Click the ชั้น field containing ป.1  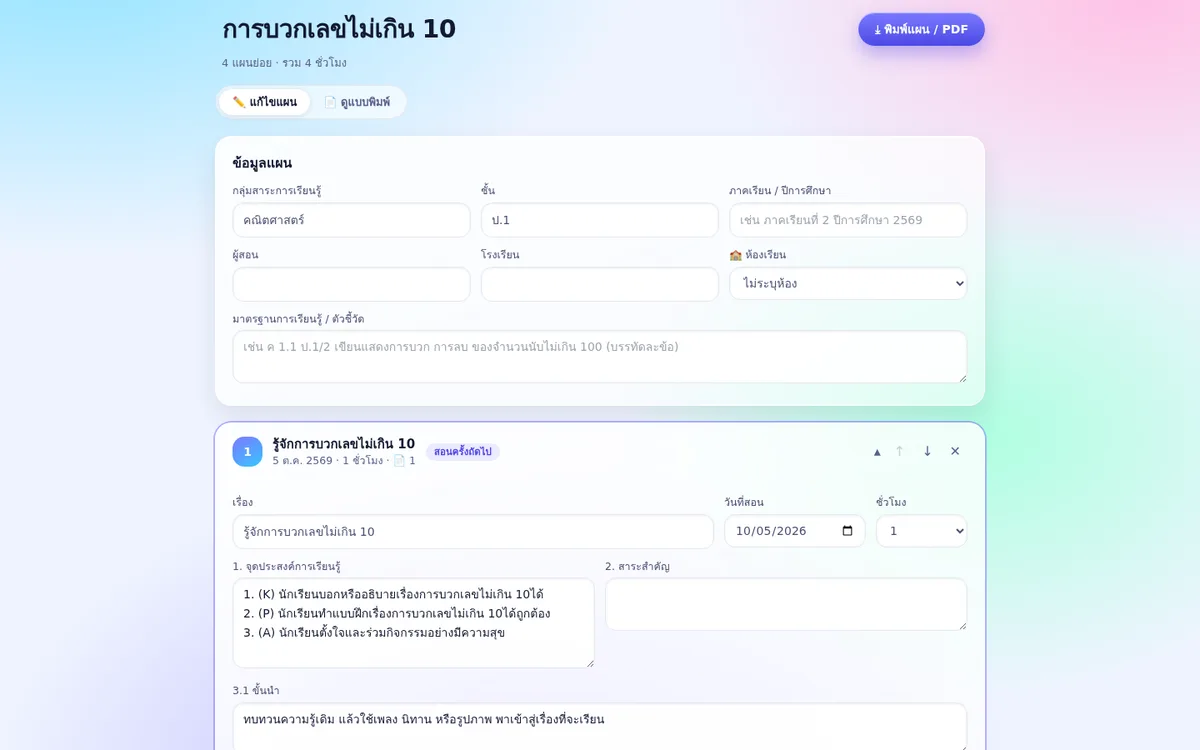tap(599, 220)
